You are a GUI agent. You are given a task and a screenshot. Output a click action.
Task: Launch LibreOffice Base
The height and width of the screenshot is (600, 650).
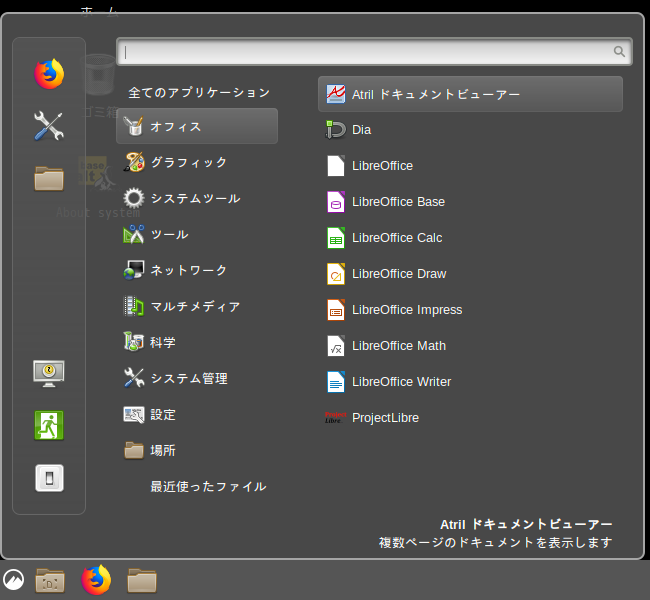[x=470, y=202]
